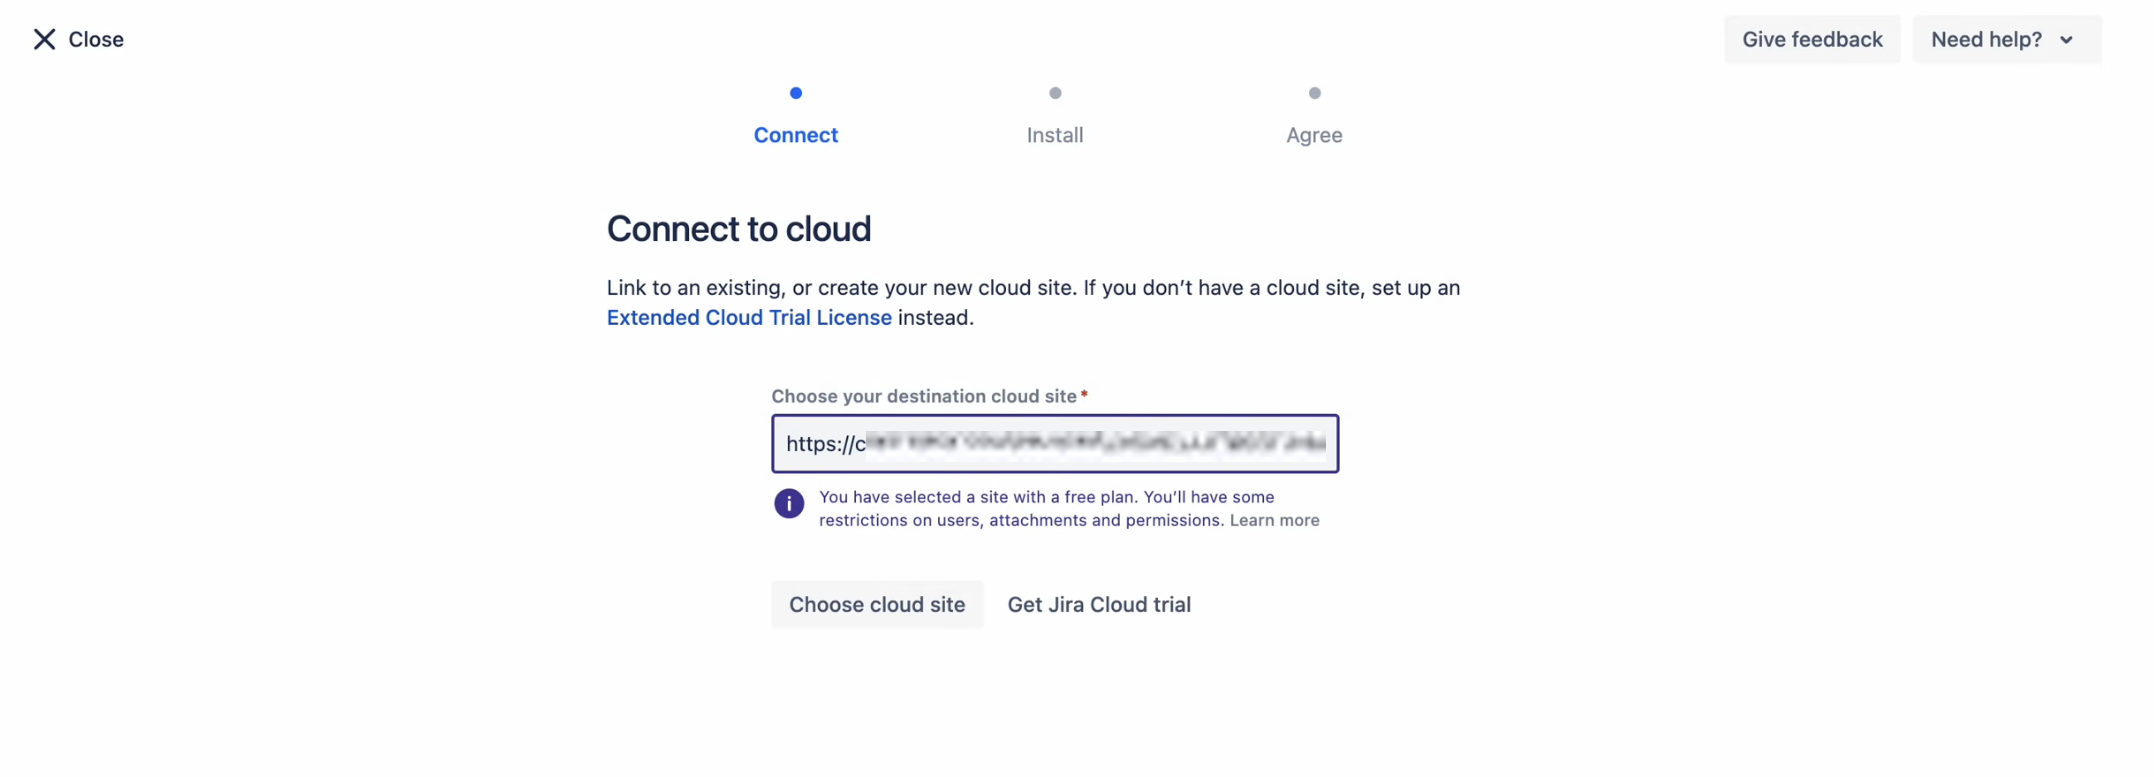Screen dimensions: 2154x777
Task: Open the Give feedback form
Action: coord(1811,39)
